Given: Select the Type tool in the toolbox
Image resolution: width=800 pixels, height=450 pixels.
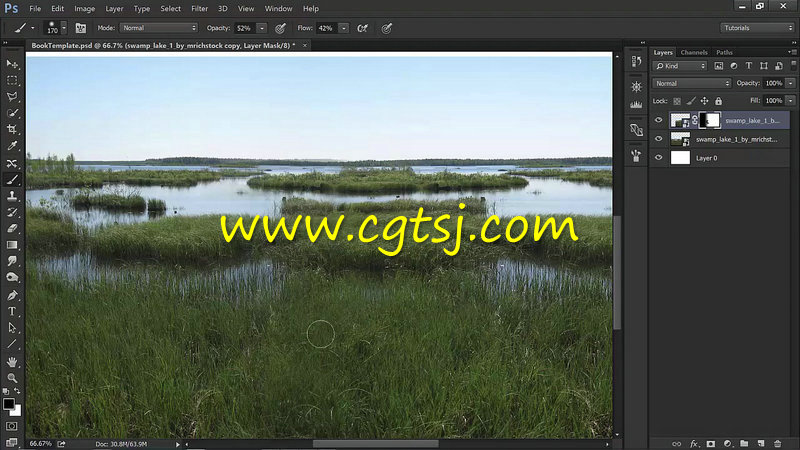Looking at the screenshot, I should tap(12, 311).
